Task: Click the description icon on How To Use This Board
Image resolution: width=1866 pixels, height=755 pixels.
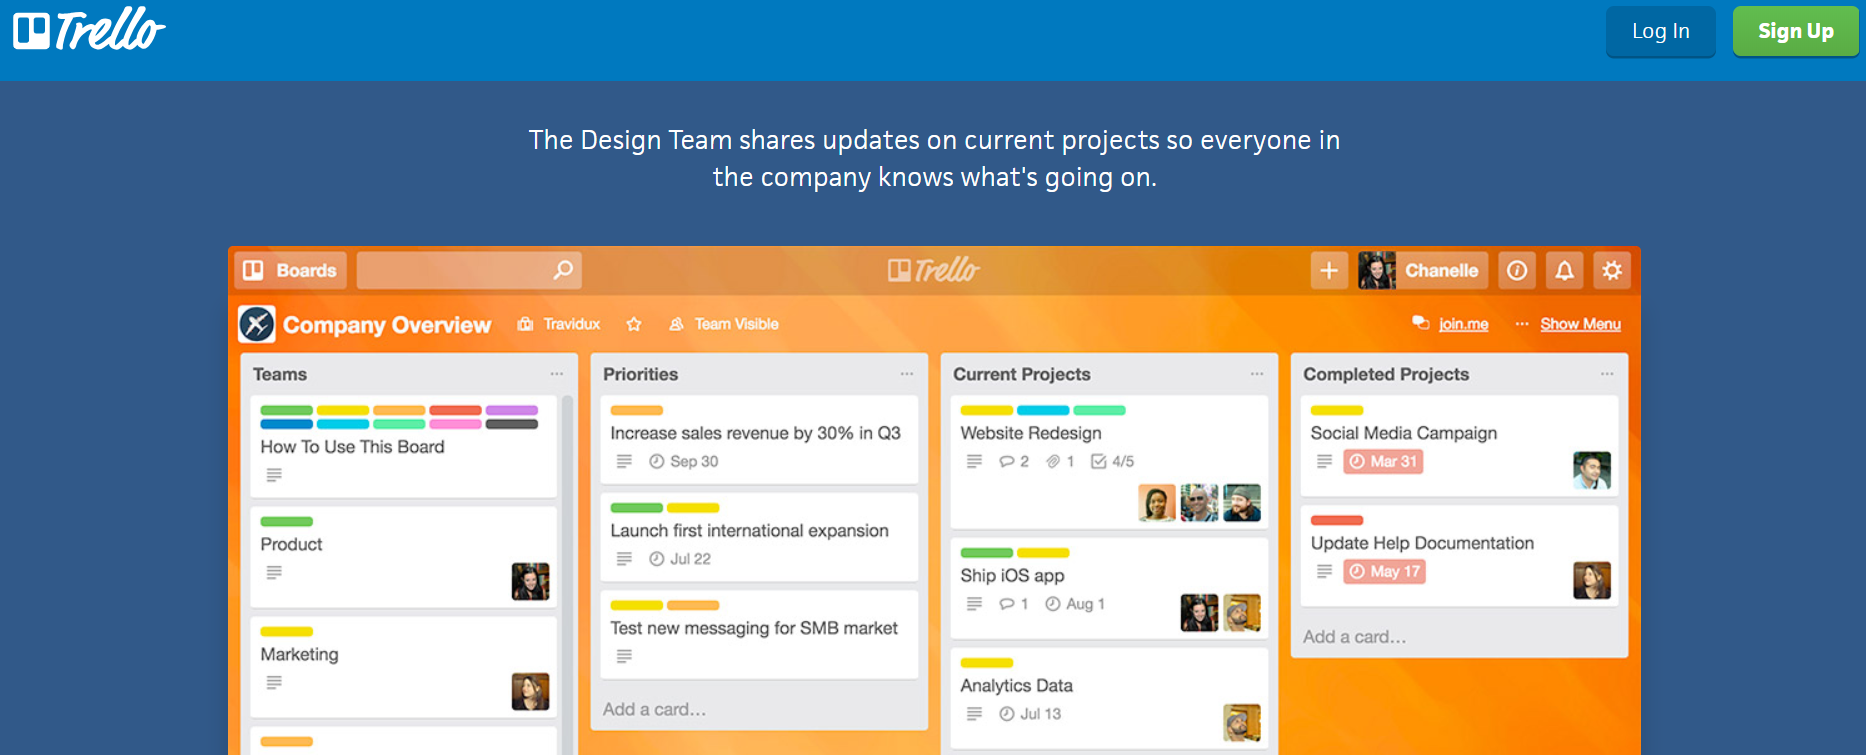Action: (274, 475)
